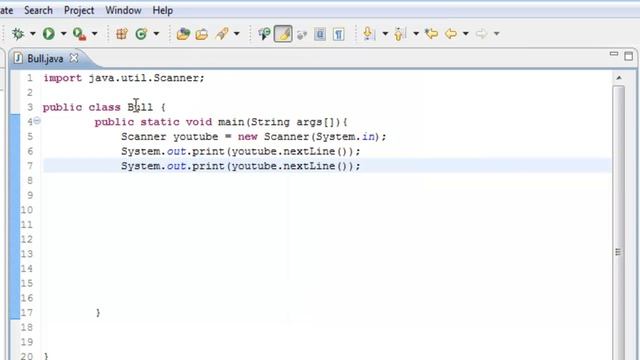Click the Last Edit Location icon

[x=431, y=33]
